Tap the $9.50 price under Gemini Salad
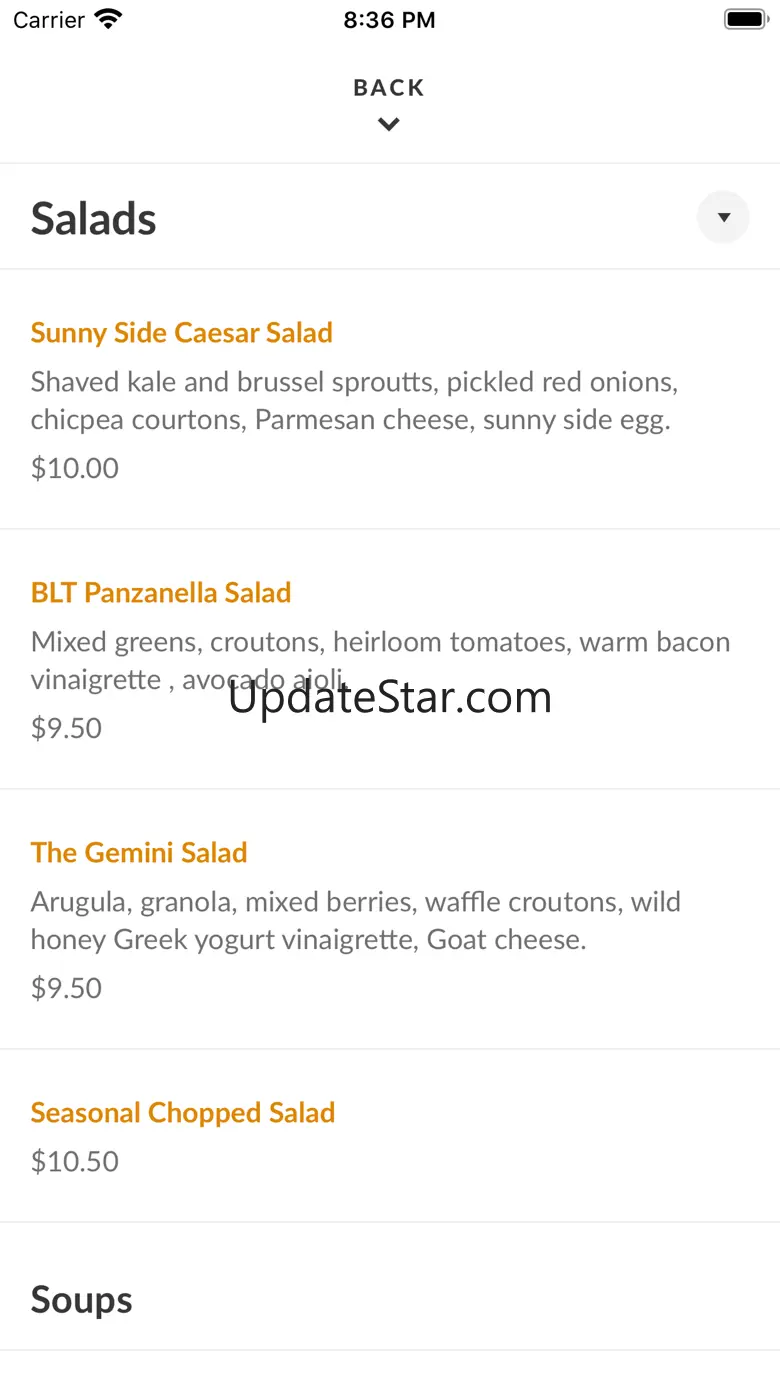 67,988
